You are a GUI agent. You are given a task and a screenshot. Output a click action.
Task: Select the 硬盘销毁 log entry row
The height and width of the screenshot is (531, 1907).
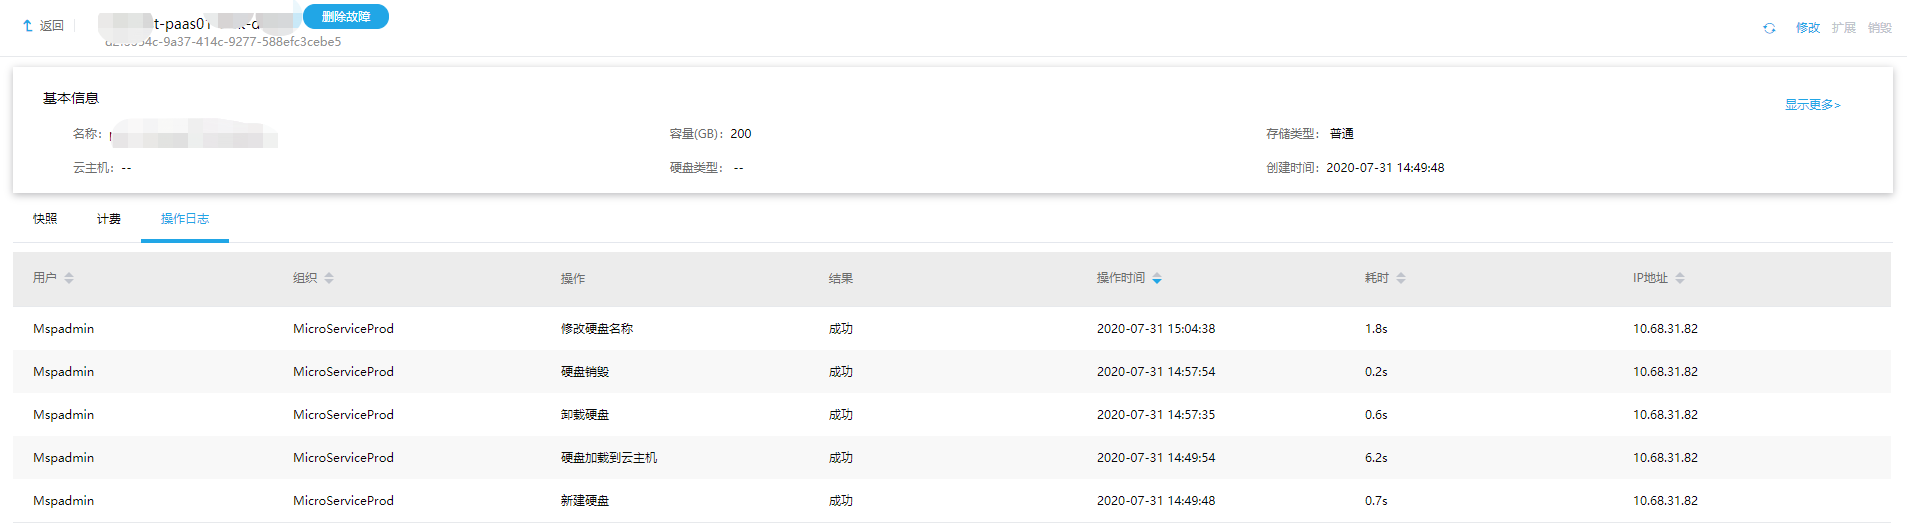click(585, 372)
